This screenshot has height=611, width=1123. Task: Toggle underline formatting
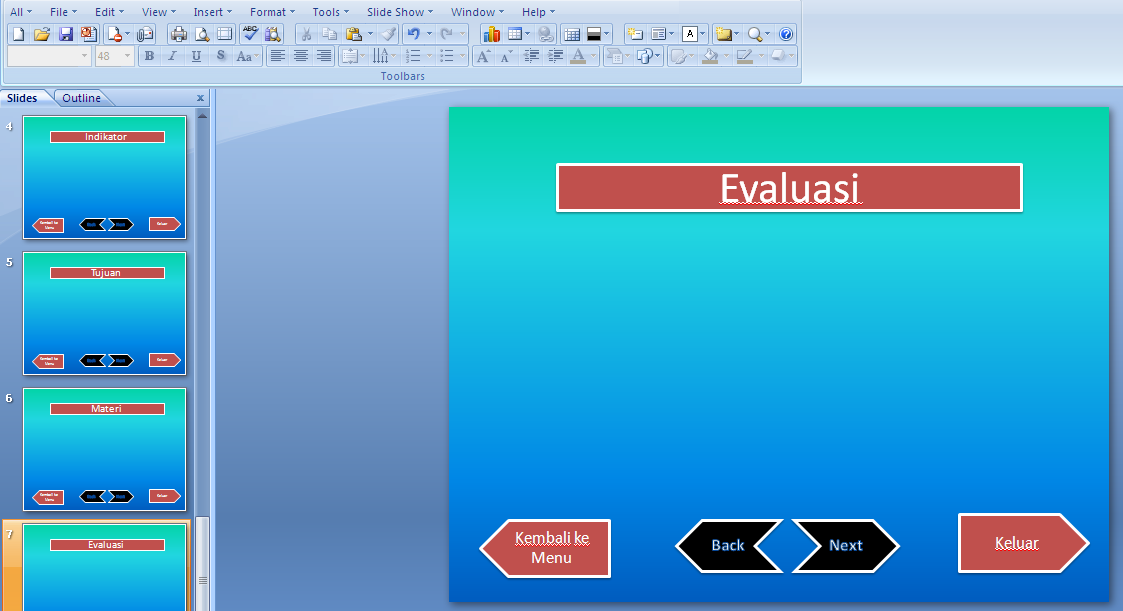[195, 56]
